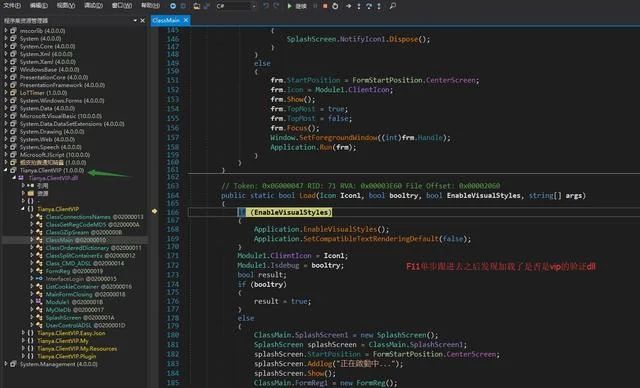This screenshot has width=640, height=388.
Task: Stop debugging with the red square icon
Action: click(325, 6)
